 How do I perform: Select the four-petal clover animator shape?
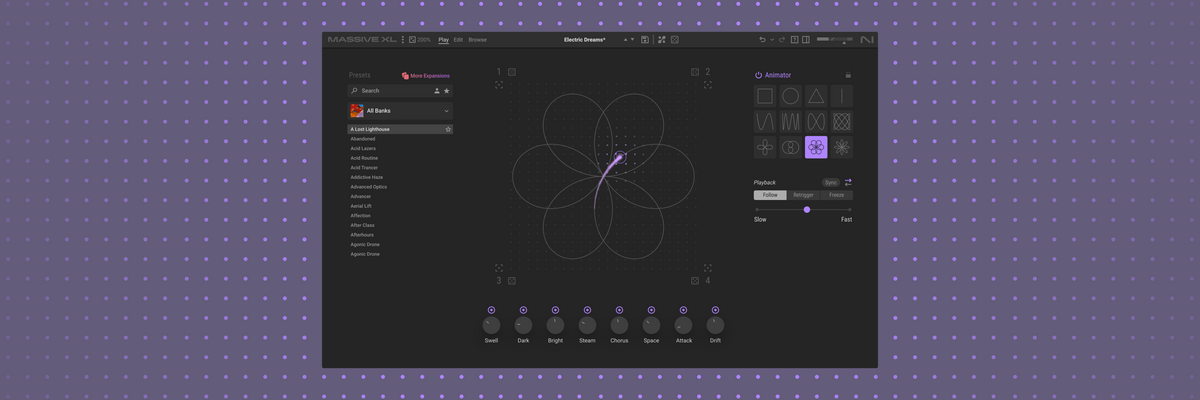pos(765,148)
